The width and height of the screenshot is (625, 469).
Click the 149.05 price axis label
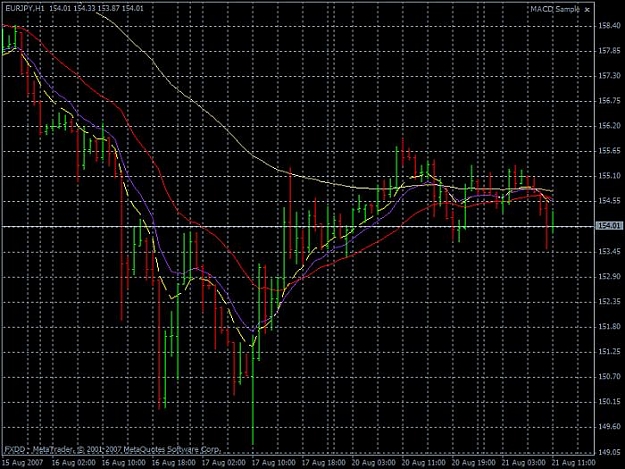click(610, 452)
